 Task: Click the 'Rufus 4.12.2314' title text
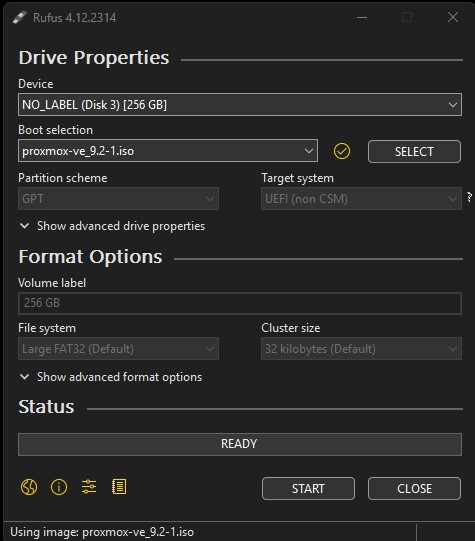[75, 18]
